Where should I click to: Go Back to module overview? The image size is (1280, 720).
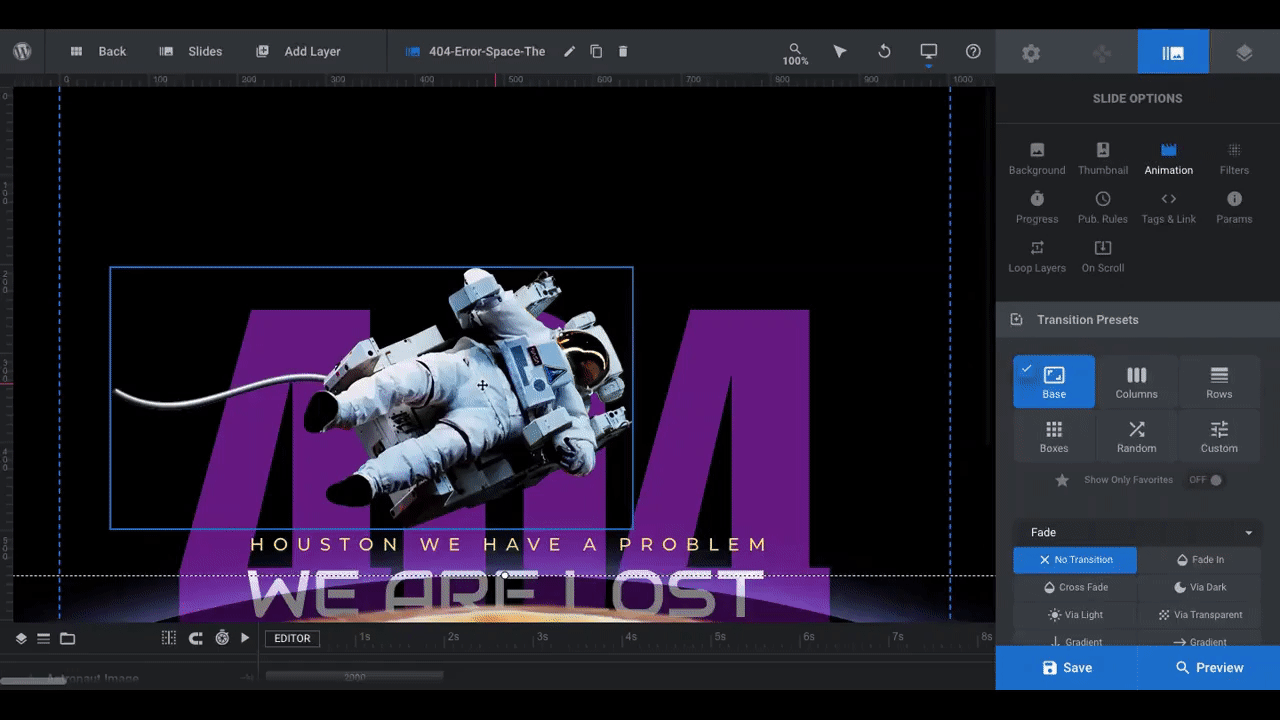[x=98, y=51]
